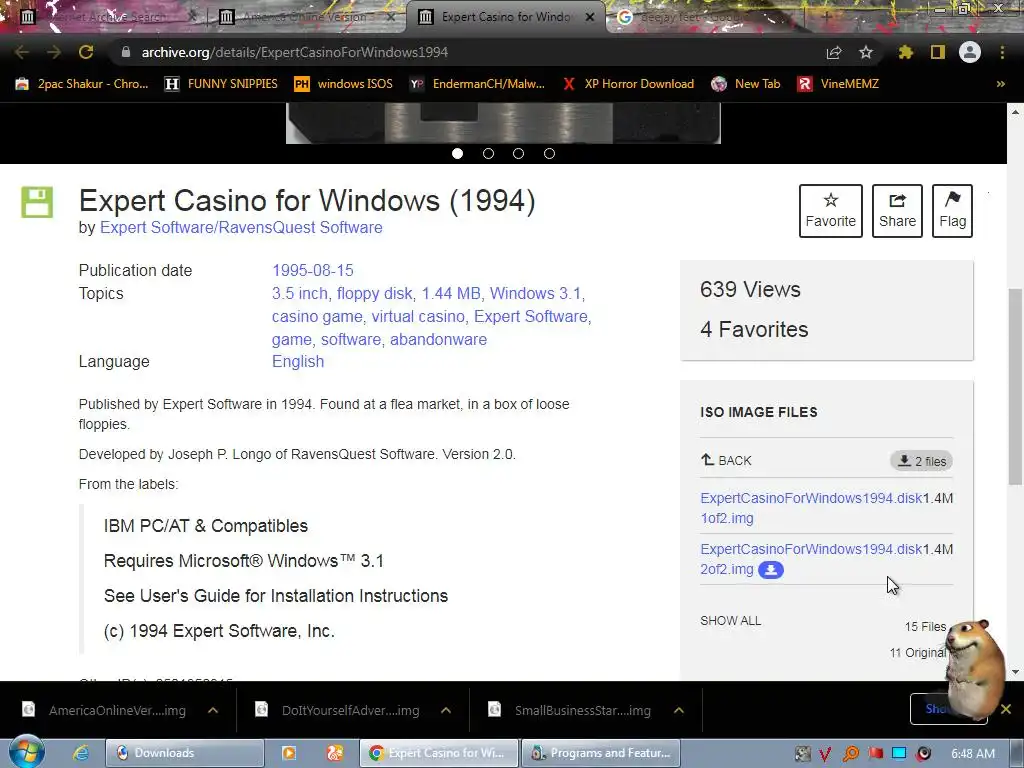Switch to Programs and Features taskbar window
The height and width of the screenshot is (768, 1024).
[x=601, y=753]
